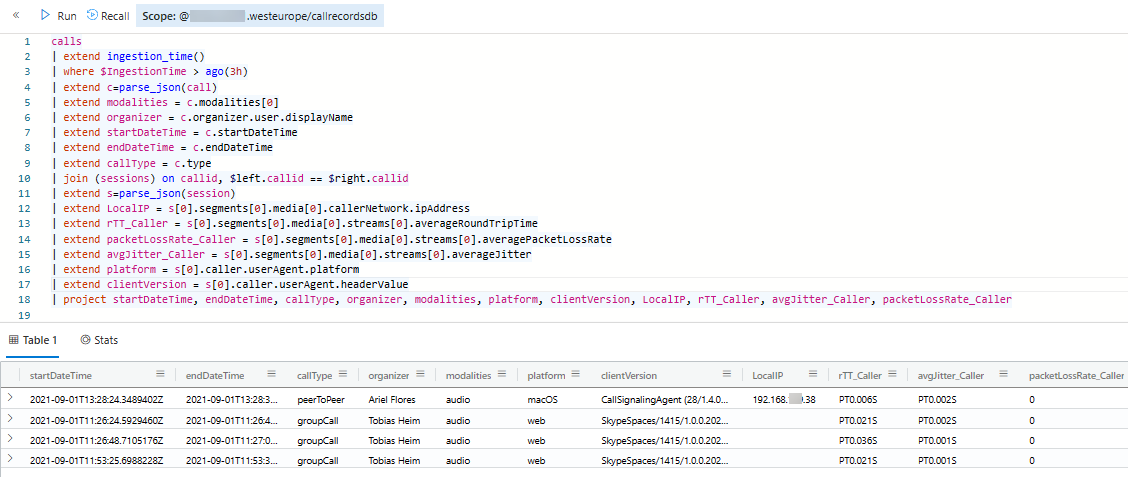Open modalities column menu icon

[501, 375]
